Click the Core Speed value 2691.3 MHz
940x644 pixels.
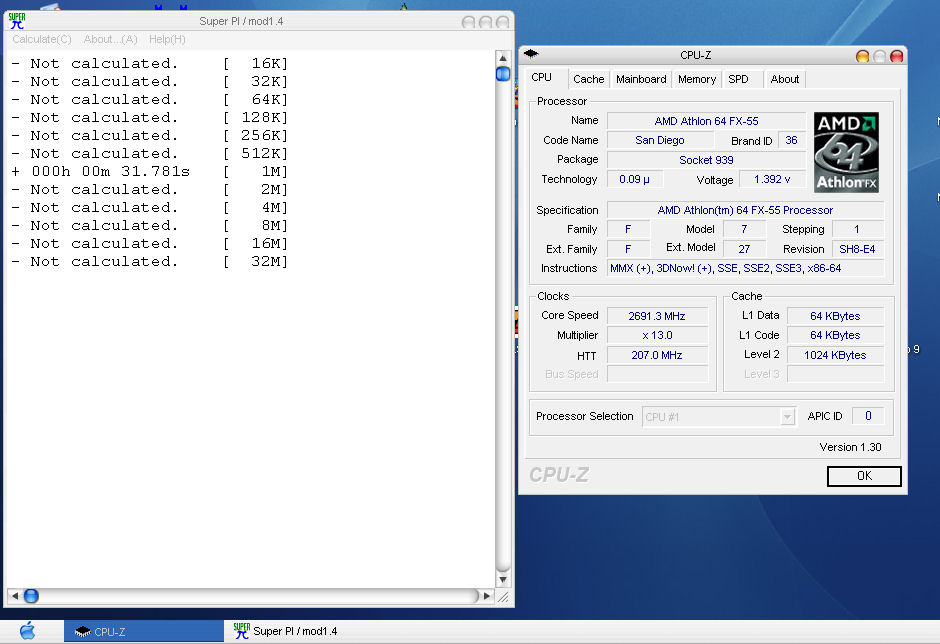(x=657, y=316)
